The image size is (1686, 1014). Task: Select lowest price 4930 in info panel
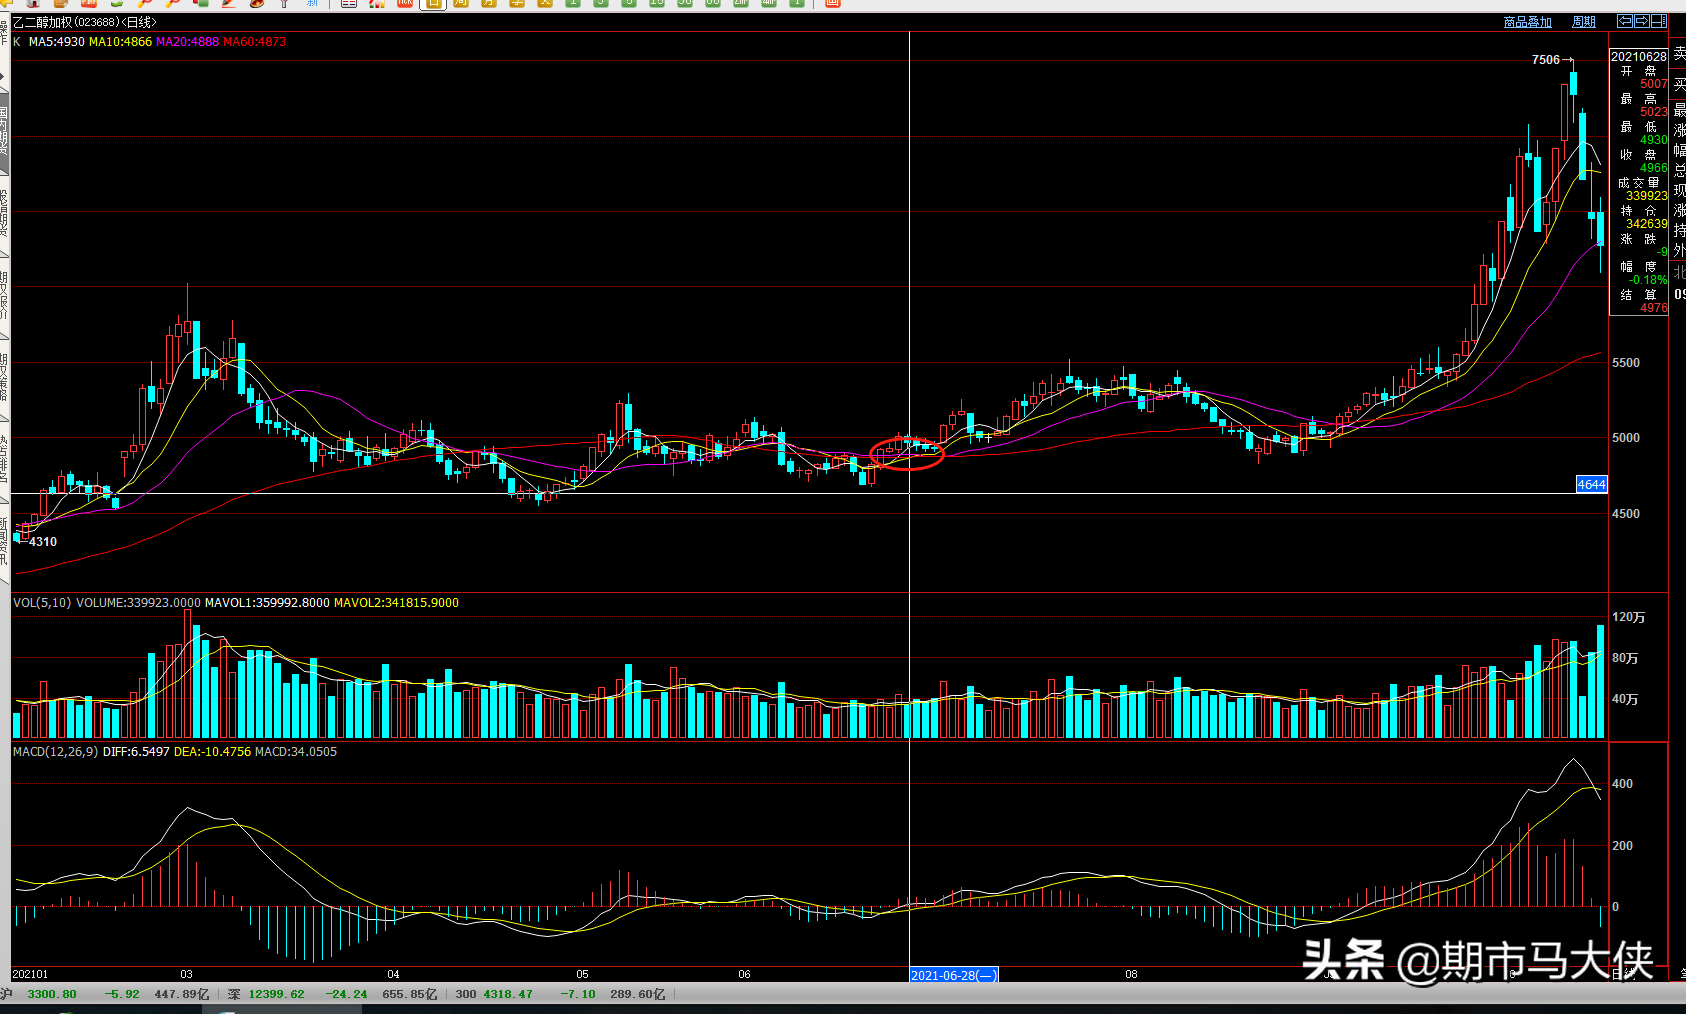point(1654,140)
